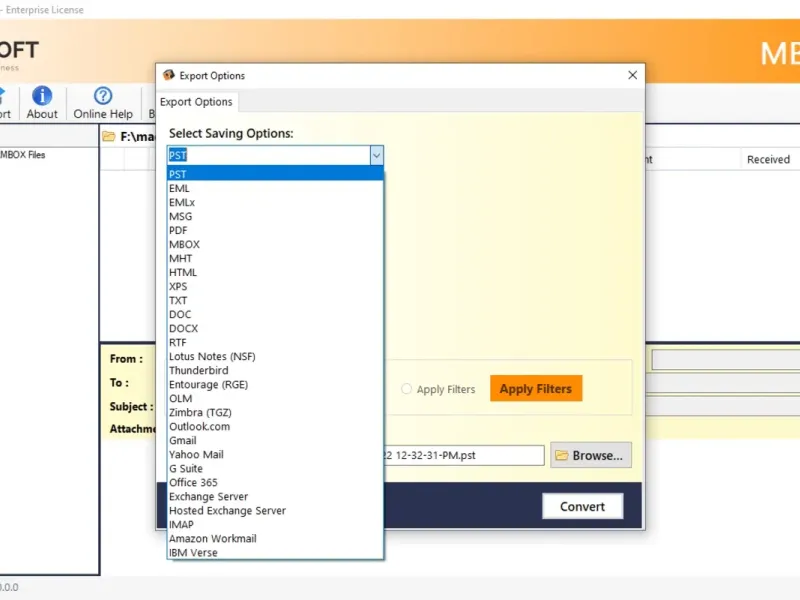Click the About info icon
The height and width of the screenshot is (600, 800).
click(42, 95)
